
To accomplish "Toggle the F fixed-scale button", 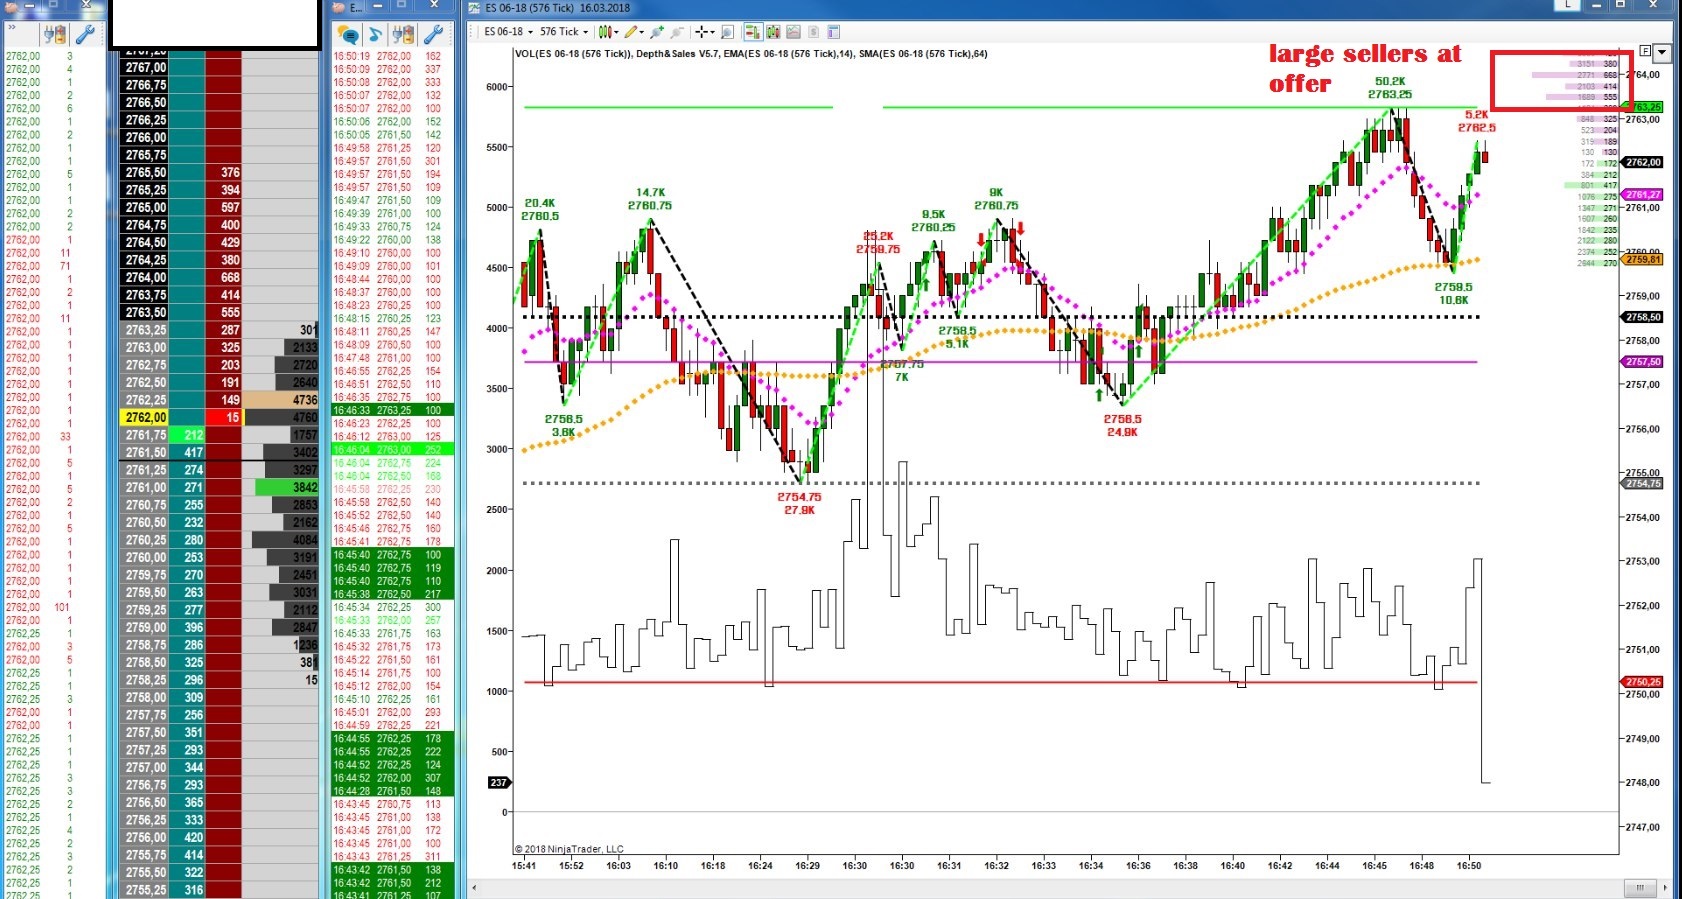I will [1646, 51].
